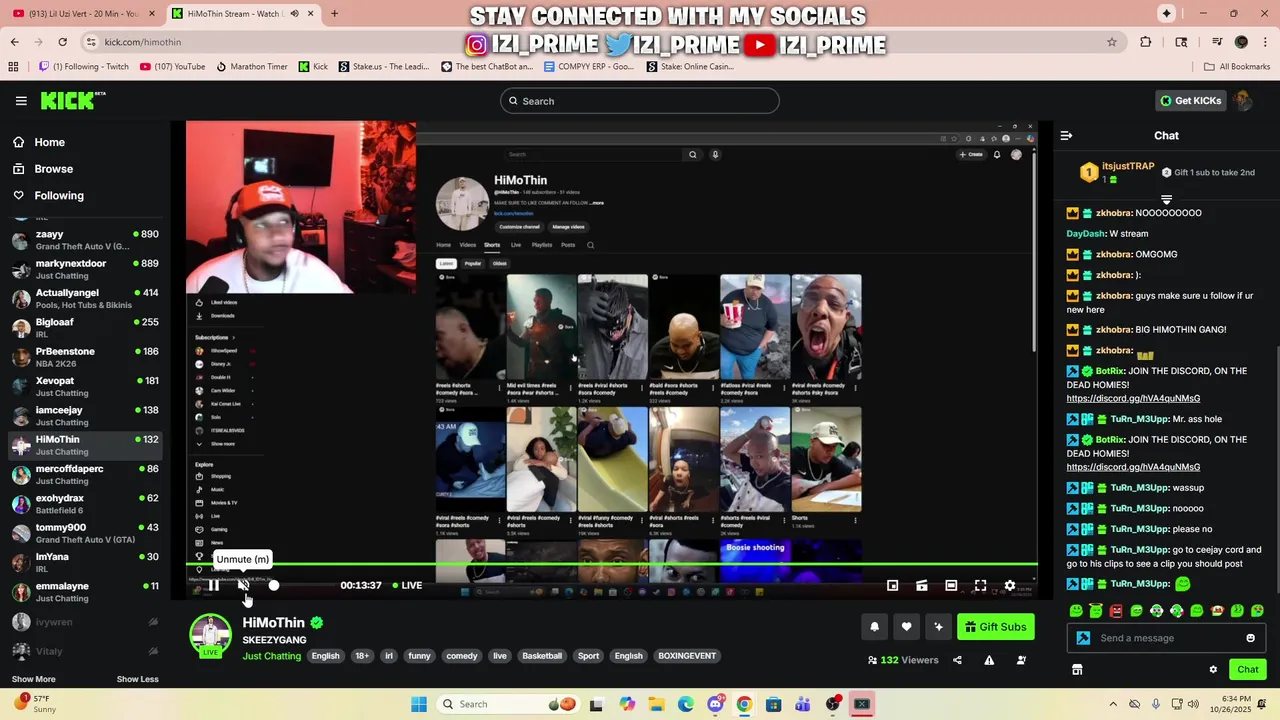Unmute the stream audio

coord(243,585)
